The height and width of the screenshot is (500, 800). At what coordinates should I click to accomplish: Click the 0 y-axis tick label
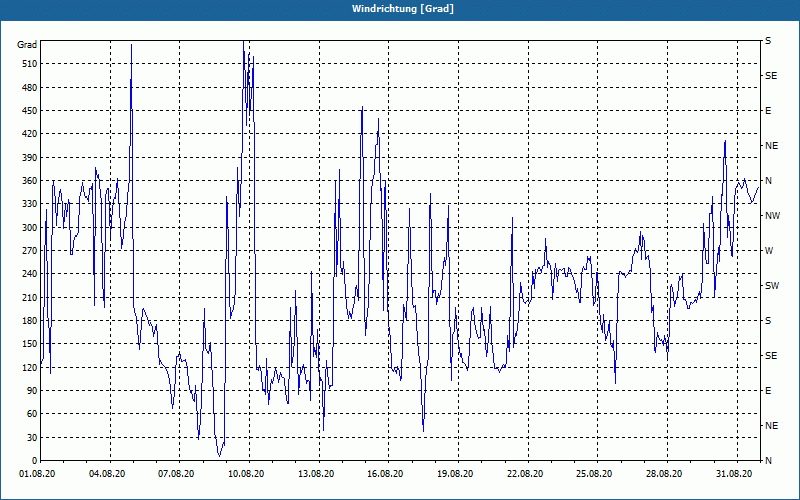click(34, 460)
